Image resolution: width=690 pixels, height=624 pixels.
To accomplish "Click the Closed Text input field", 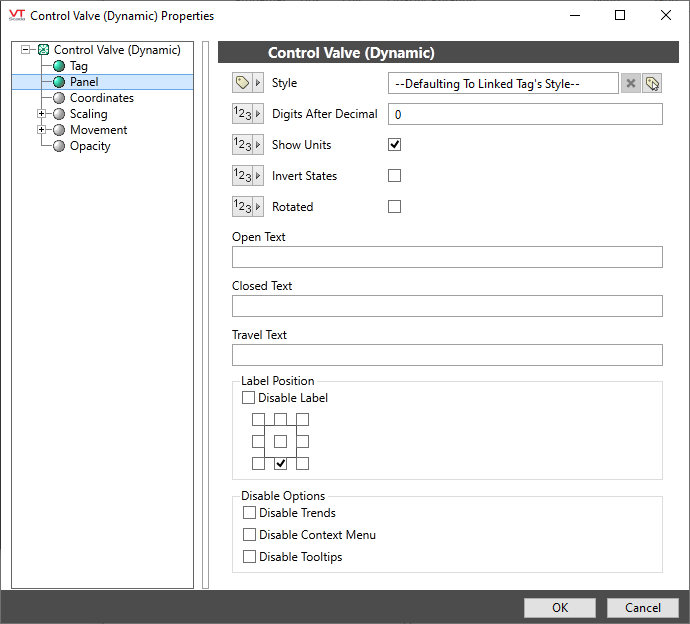I will [x=447, y=306].
